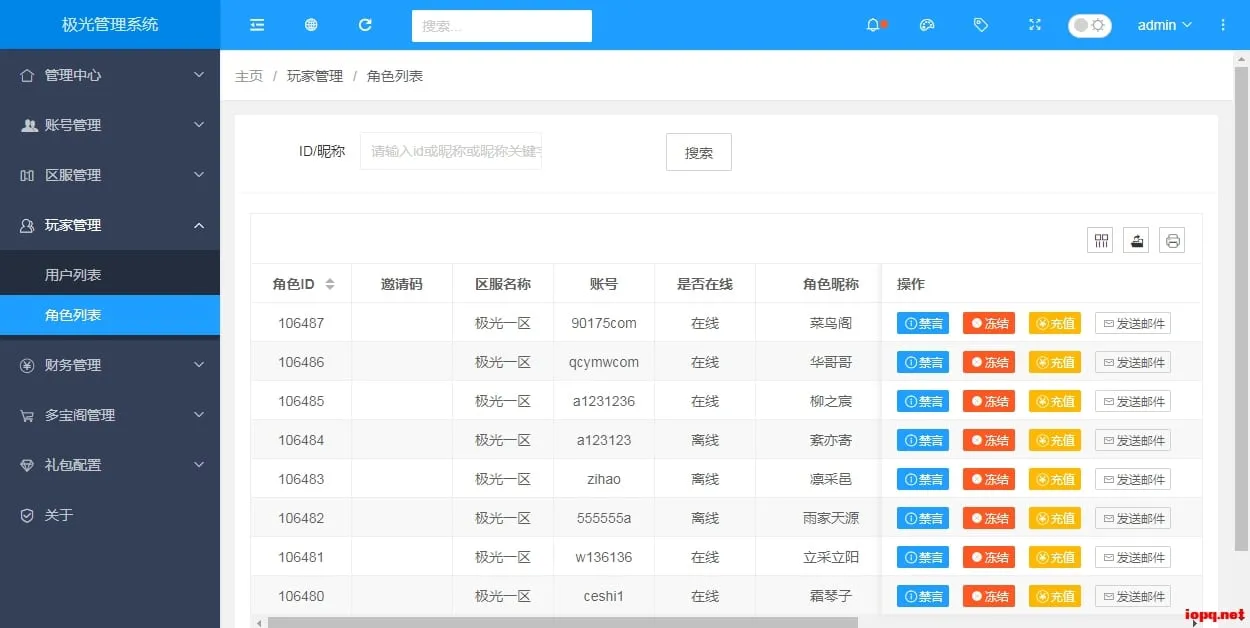Click 发送邮件 for role 106480
1250x628 pixels.
1133,596
